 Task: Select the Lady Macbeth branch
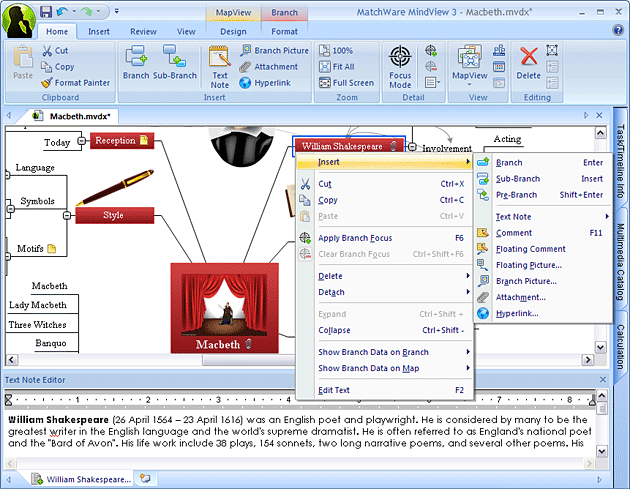[38, 305]
